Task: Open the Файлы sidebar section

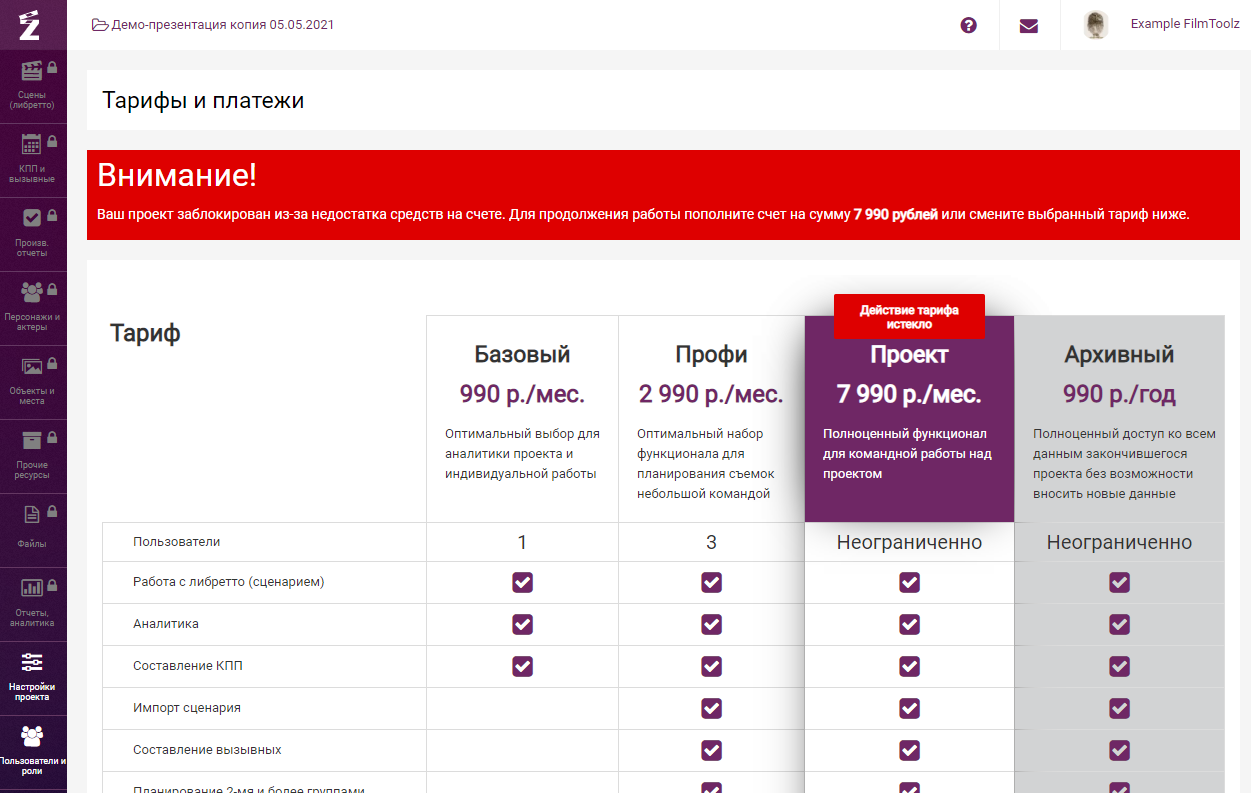Action: [x=33, y=531]
